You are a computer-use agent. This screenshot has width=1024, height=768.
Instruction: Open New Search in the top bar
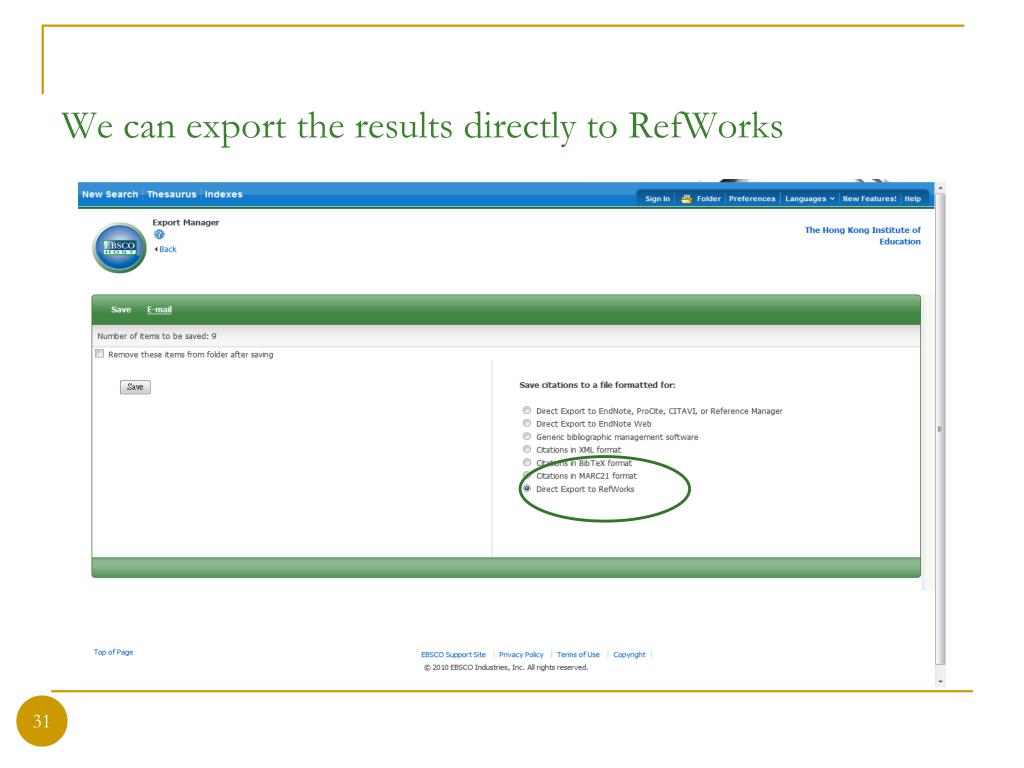tap(110, 195)
